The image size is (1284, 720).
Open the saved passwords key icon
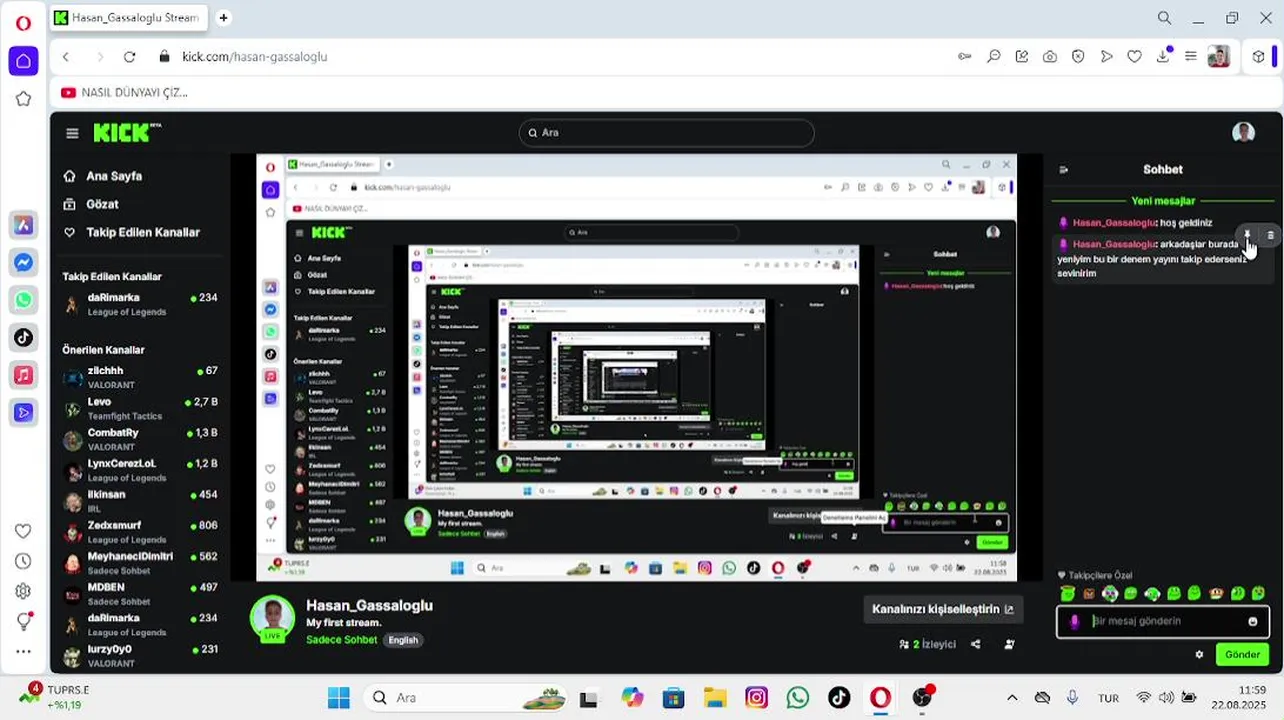(x=965, y=57)
